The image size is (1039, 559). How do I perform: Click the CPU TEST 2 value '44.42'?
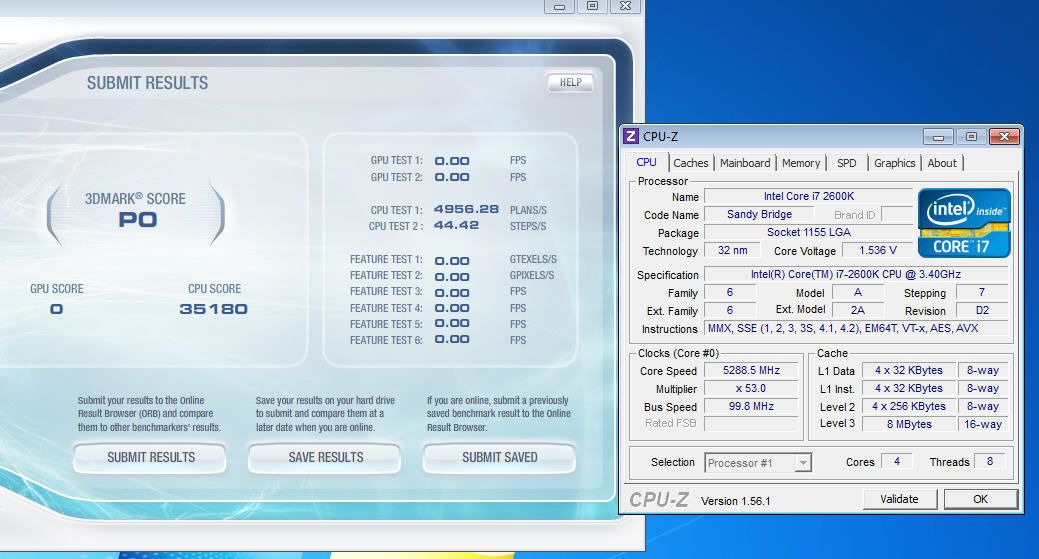point(456,225)
